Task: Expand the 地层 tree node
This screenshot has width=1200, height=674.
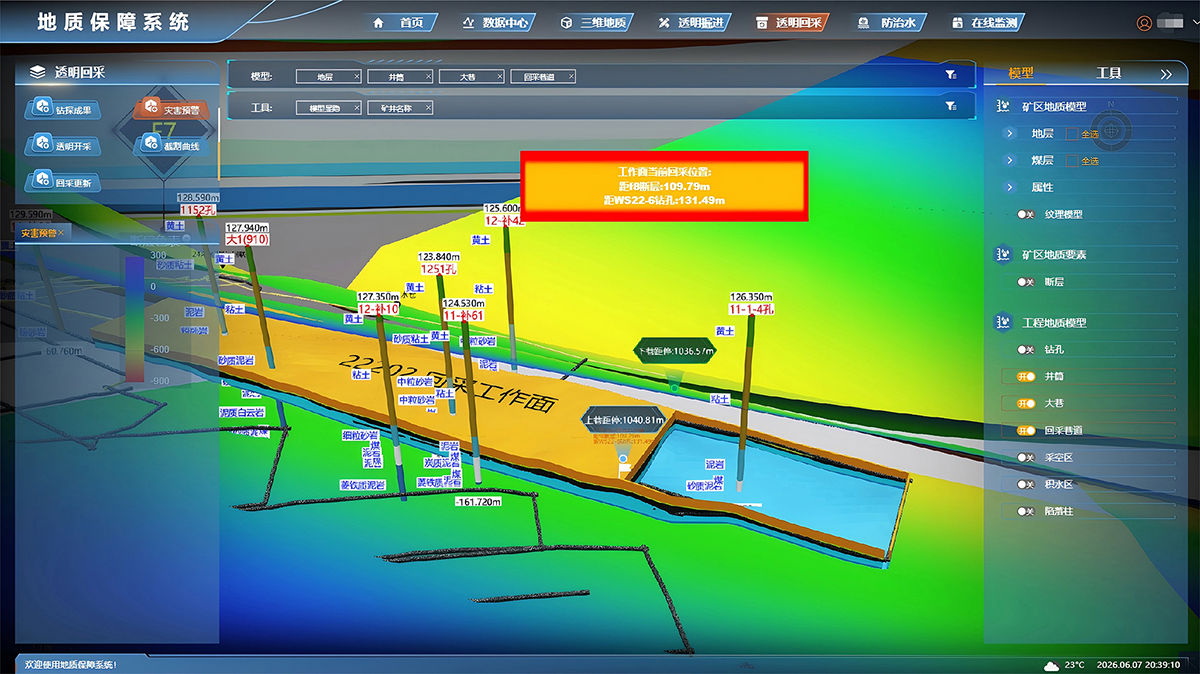Action: coord(1010,133)
